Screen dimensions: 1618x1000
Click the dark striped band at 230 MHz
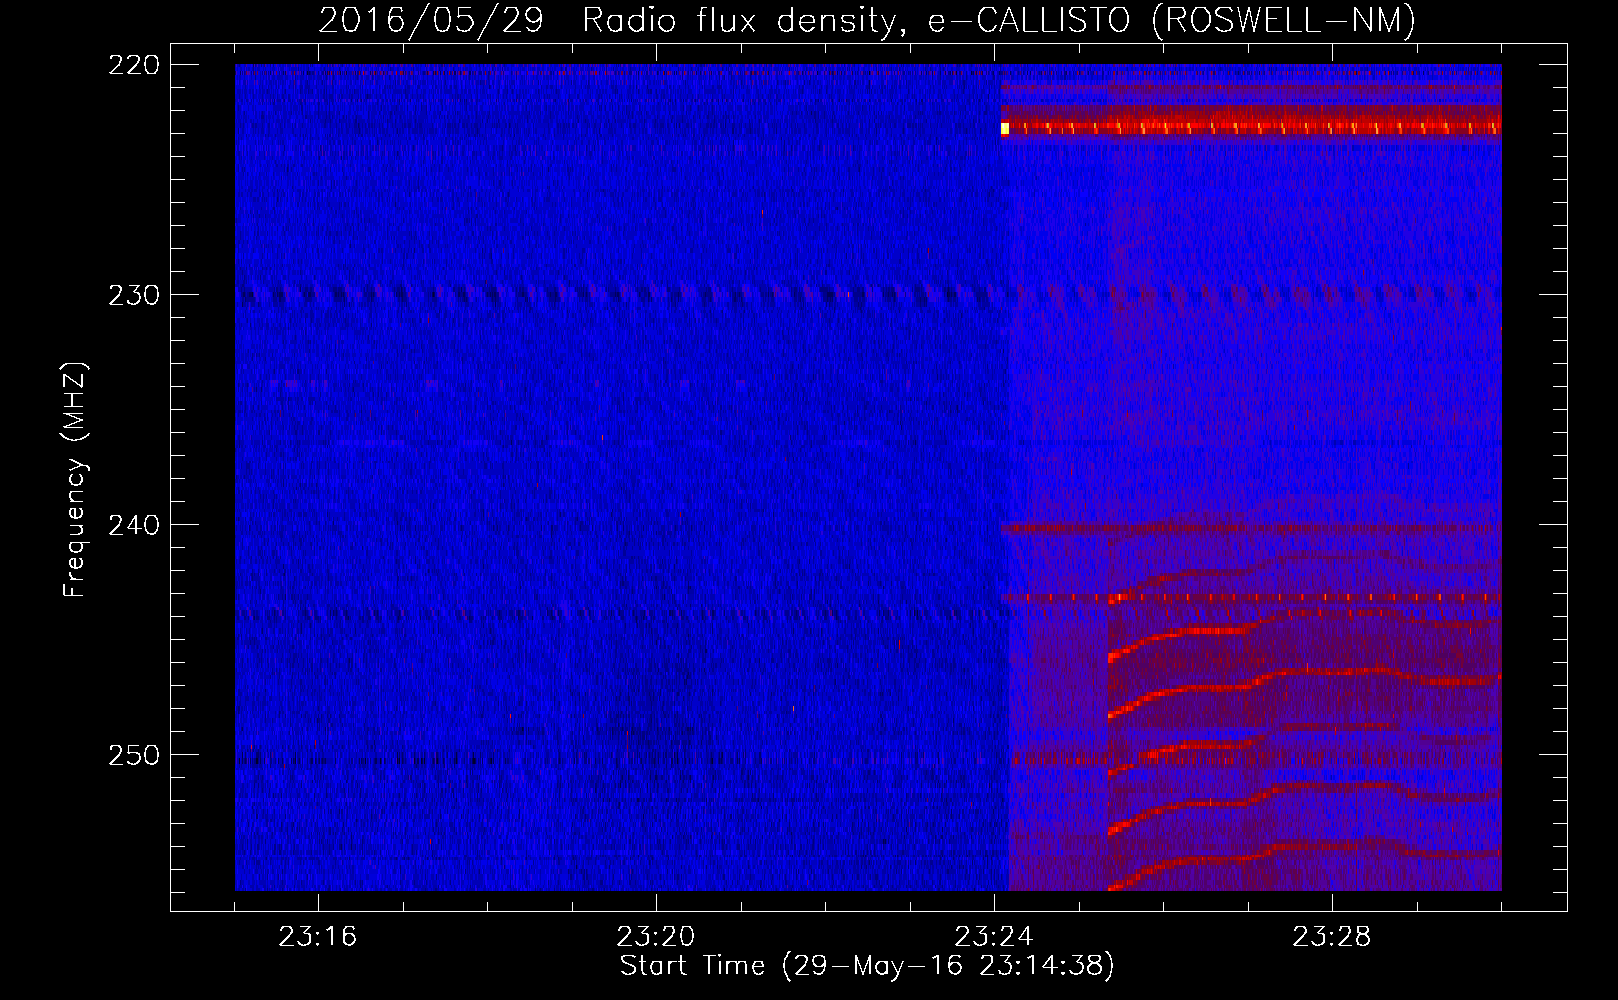(x=868, y=295)
